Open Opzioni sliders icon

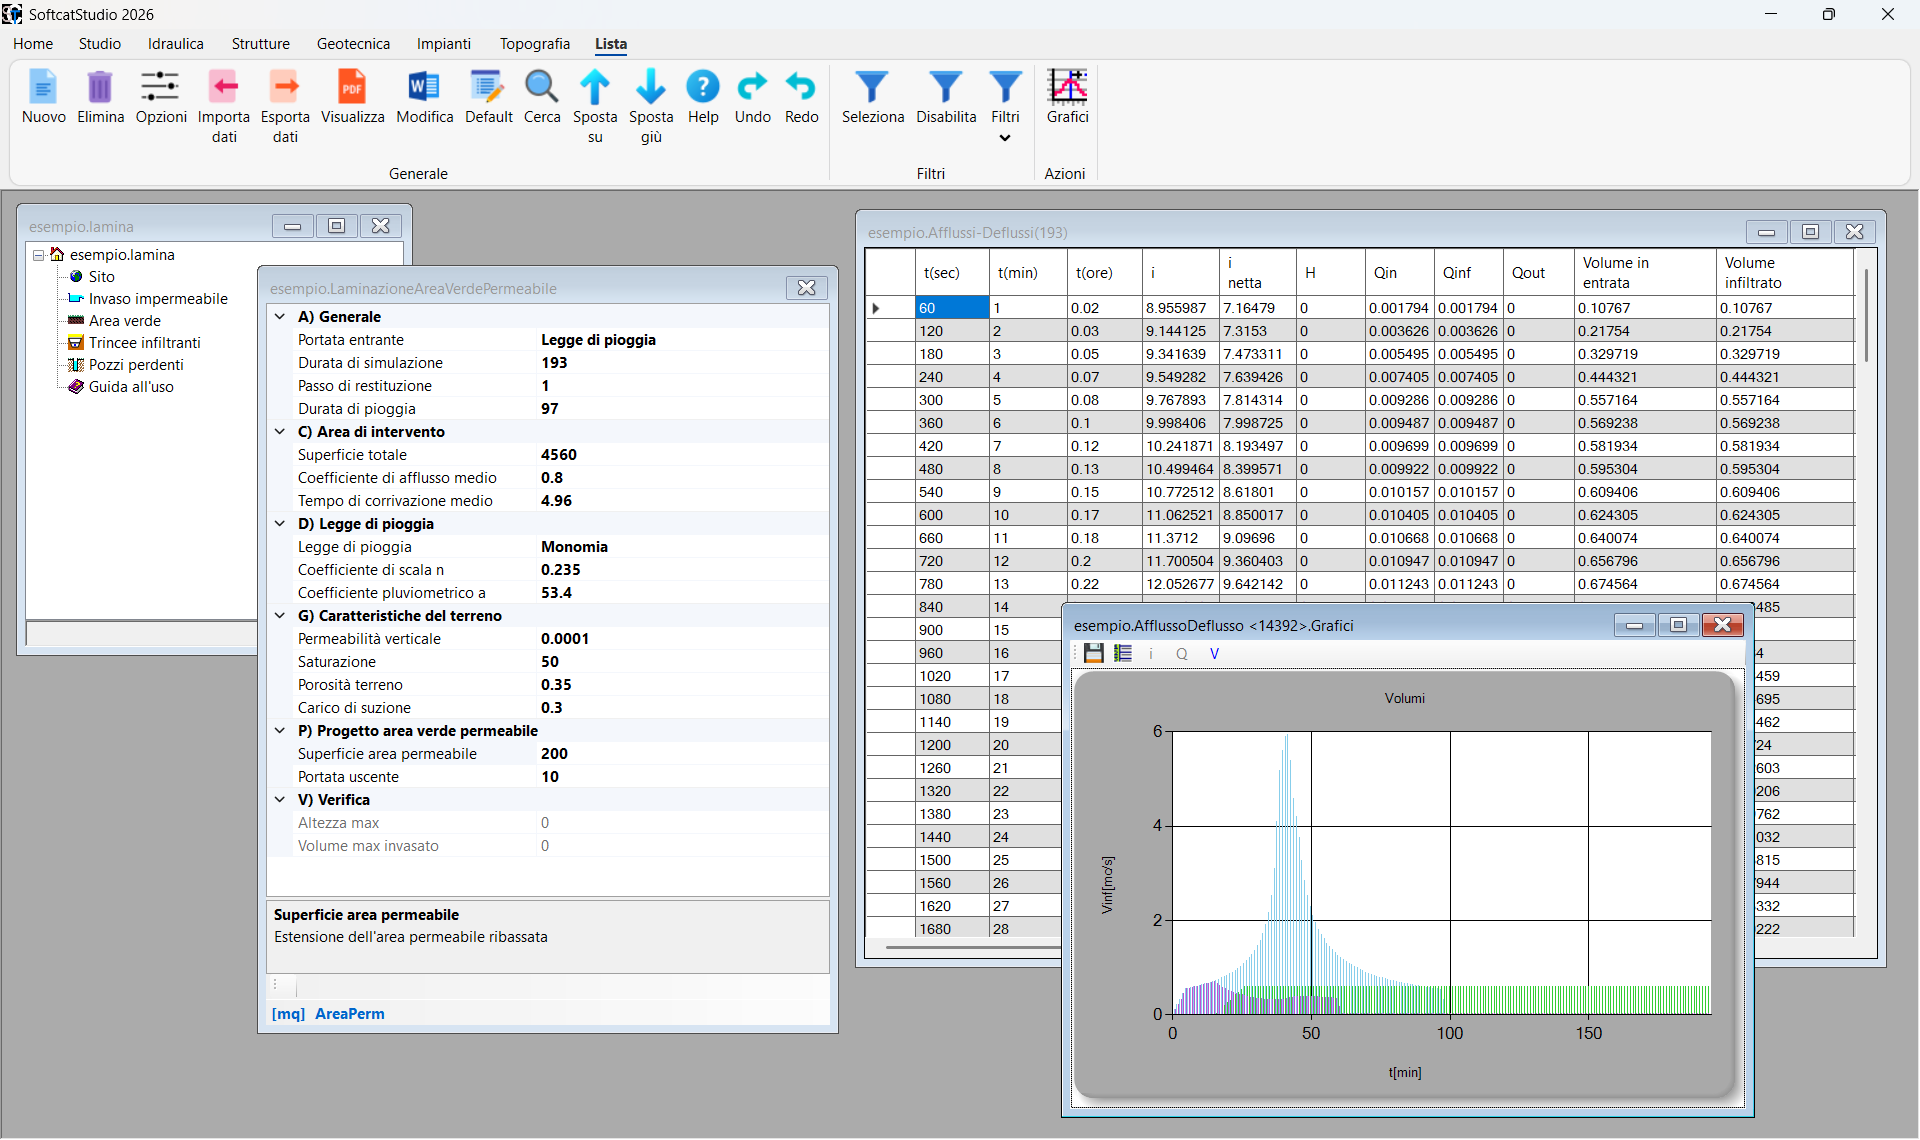[x=160, y=87]
